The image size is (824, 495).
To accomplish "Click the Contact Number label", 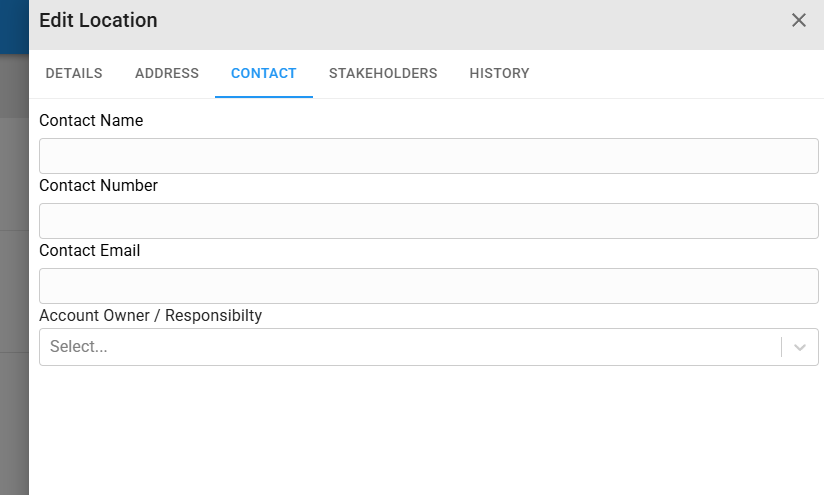I will click(x=99, y=185).
